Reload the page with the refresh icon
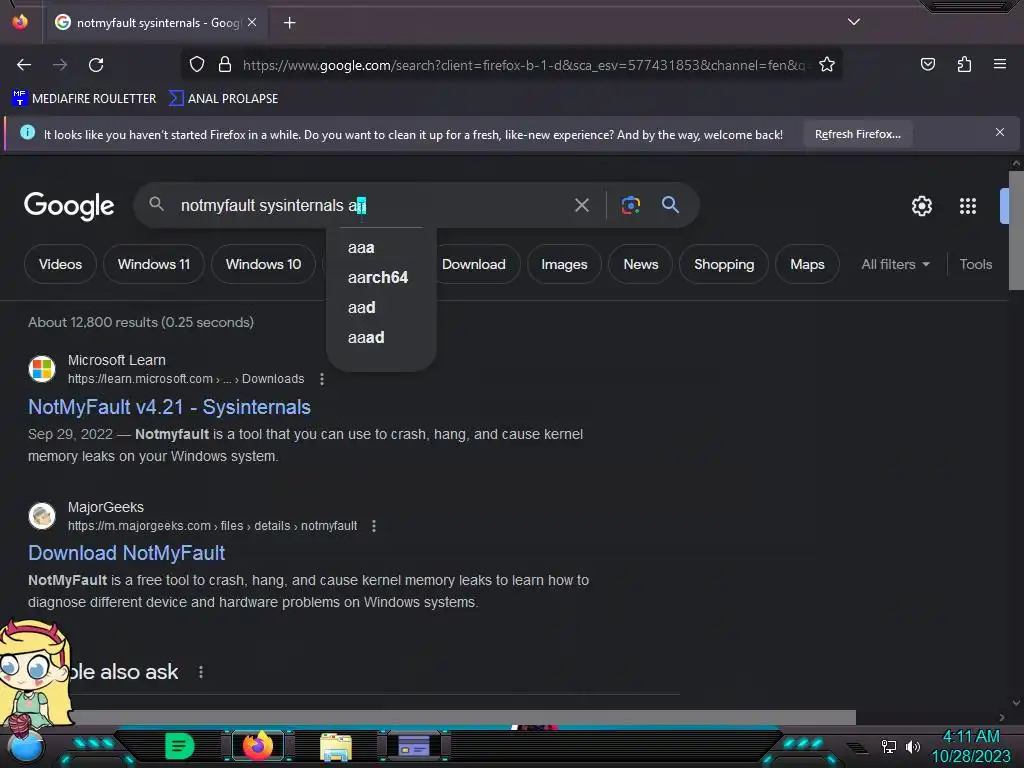The width and height of the screenshot is (1024, 768). [96, 65]
